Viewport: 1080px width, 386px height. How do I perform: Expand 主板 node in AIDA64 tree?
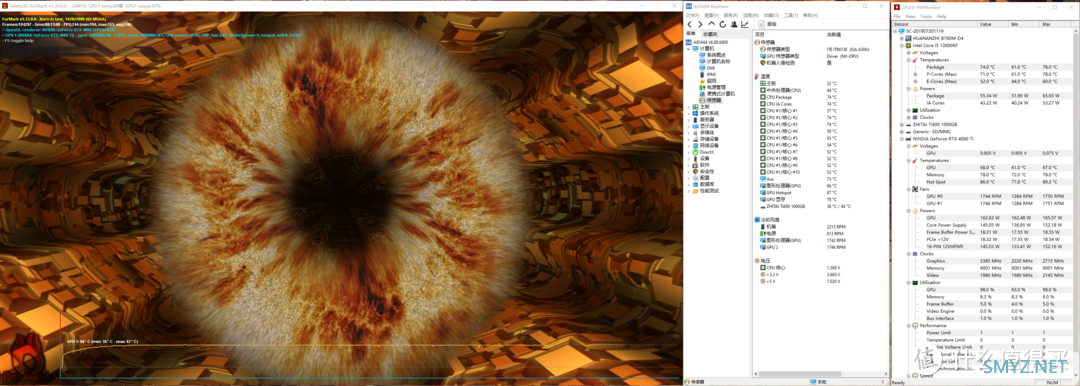[688, 107]
